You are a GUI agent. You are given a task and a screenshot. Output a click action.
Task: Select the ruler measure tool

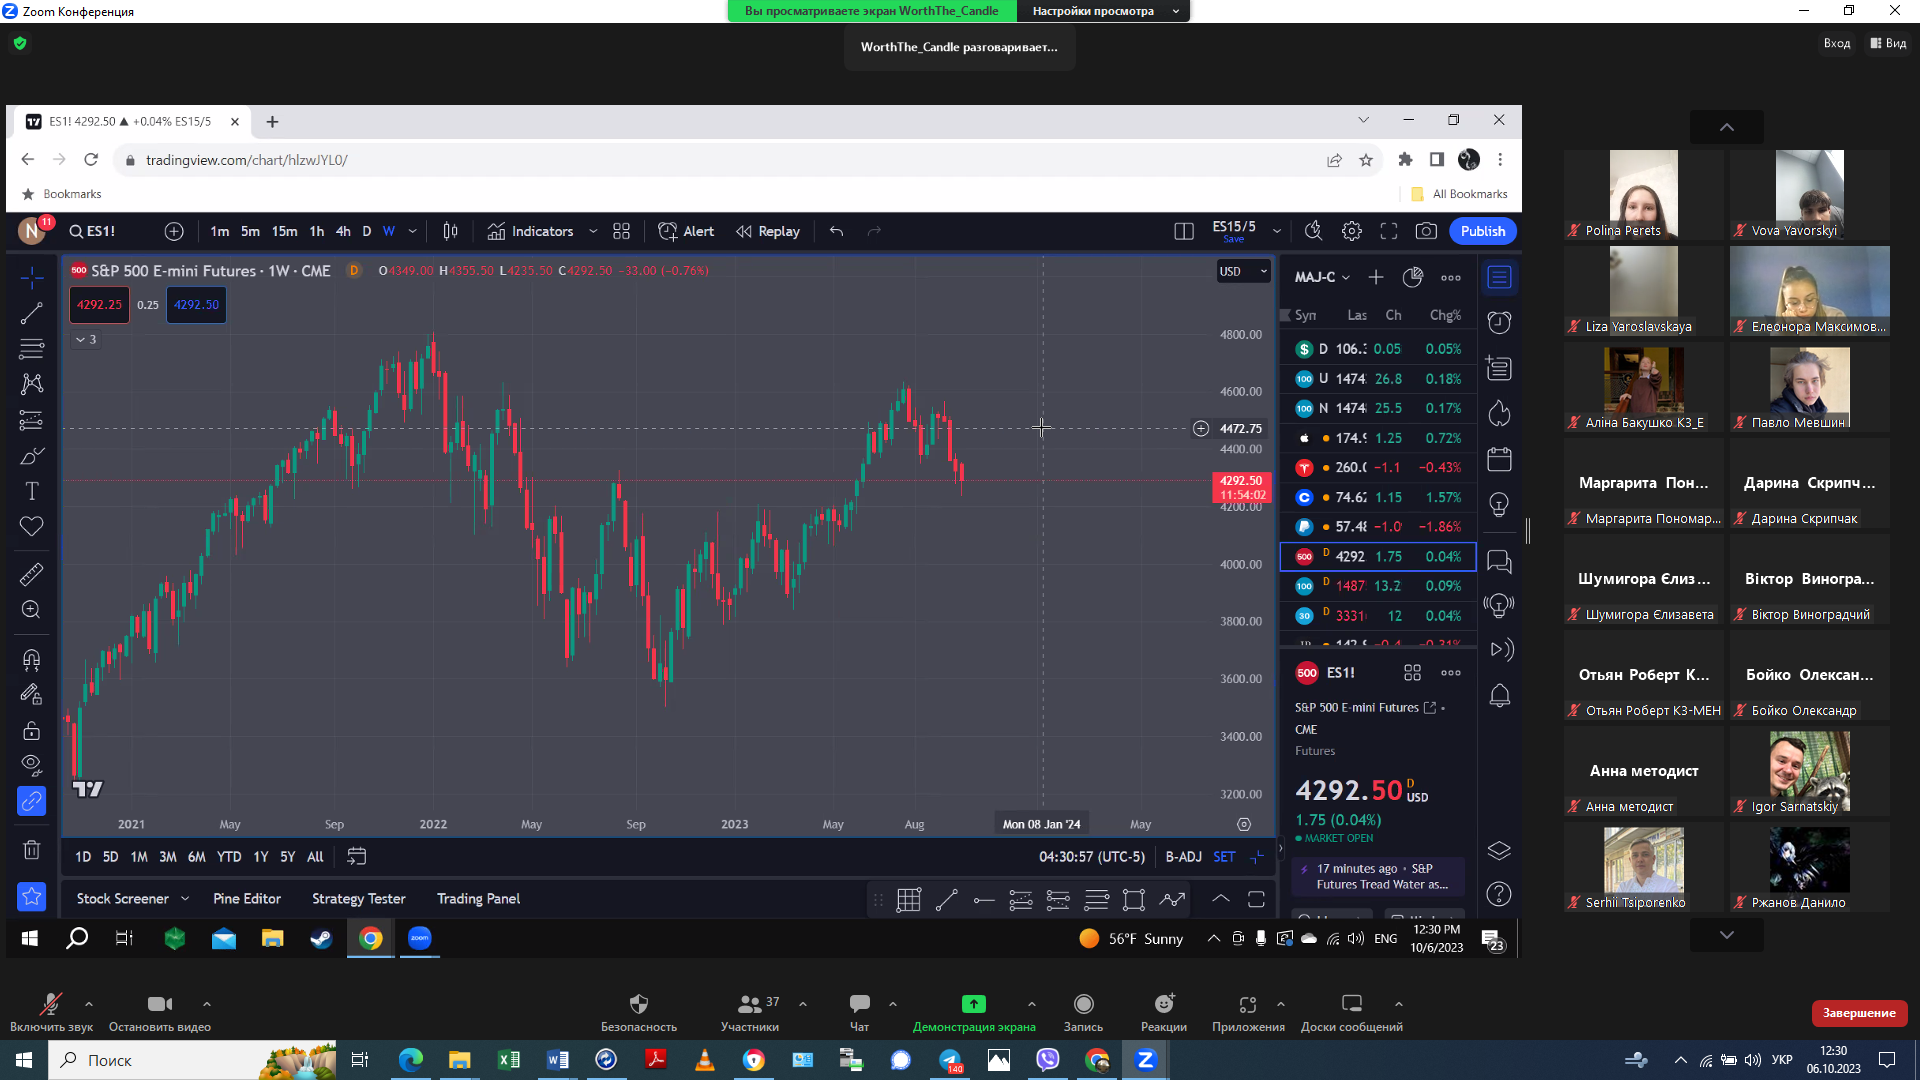click(31, 574)
